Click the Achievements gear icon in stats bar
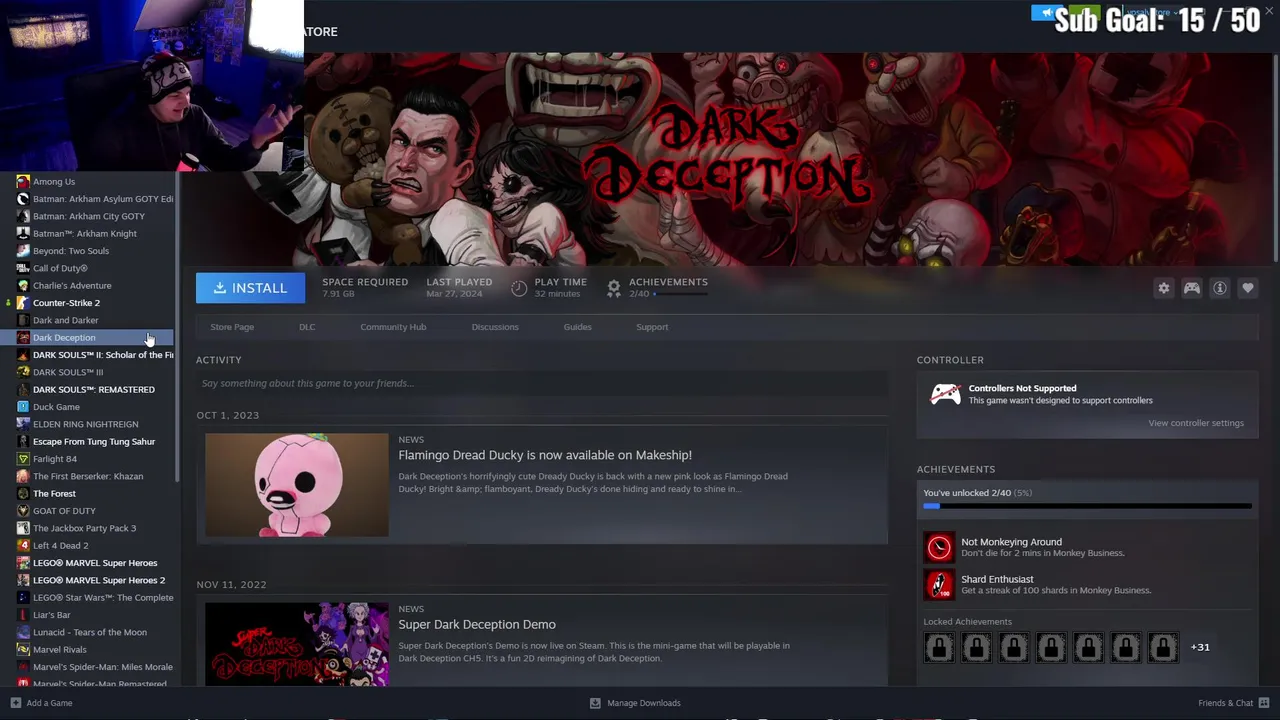Image resolution: width=1280 pixels, height=720 pixels. pyautogui.click(x=614, y=288)
